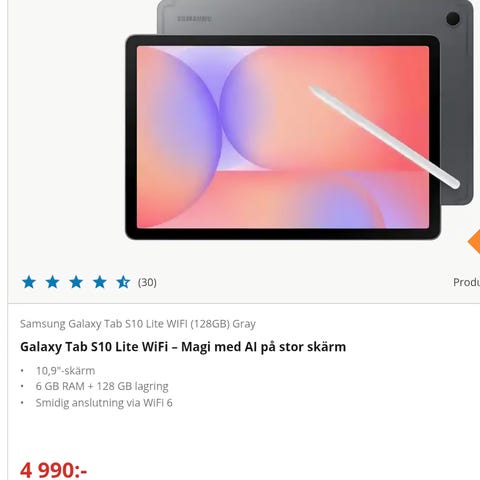Click the first rating star

(29, 282)
